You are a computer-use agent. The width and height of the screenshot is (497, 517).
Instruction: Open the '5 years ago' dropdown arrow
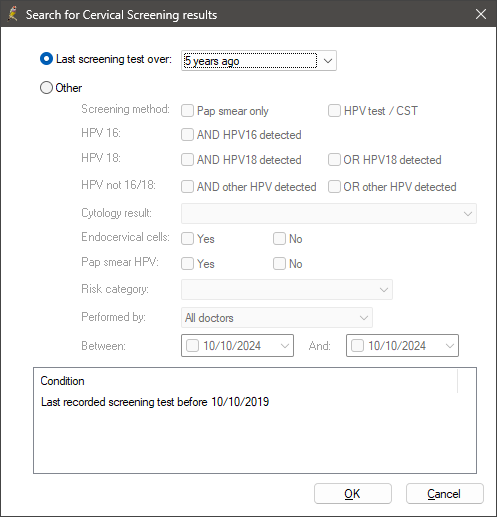point(328,61)
